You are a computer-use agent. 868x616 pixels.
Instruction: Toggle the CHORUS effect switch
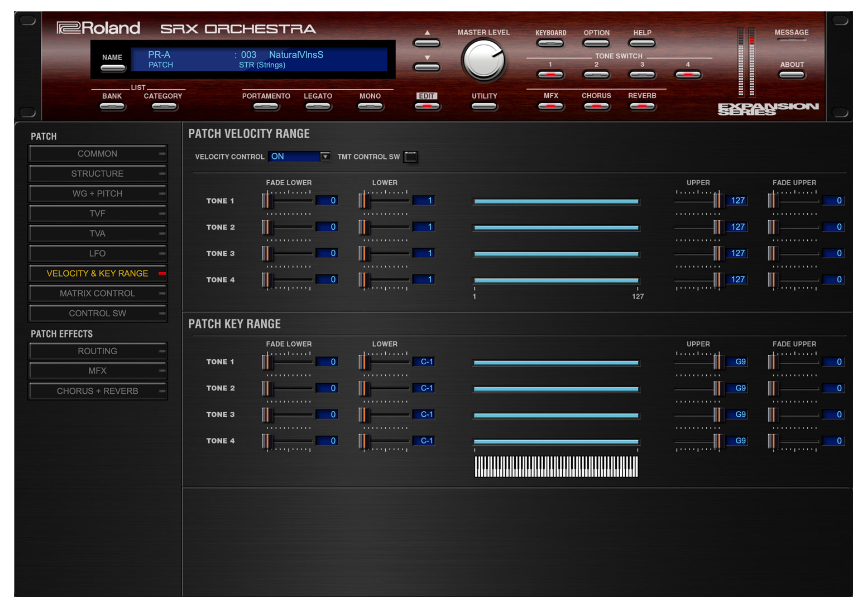(596, 106)
